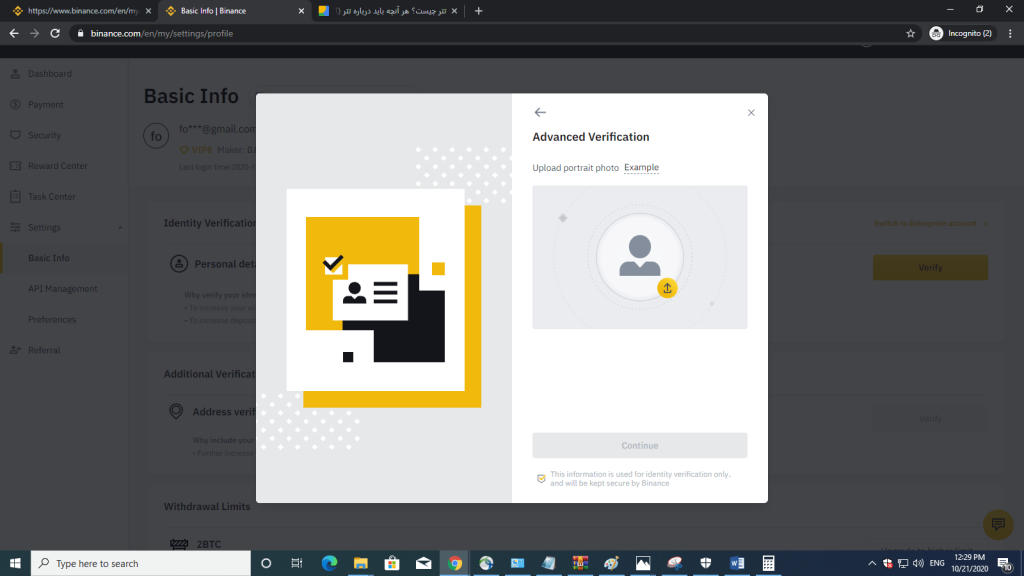Open Security in the sidebar

point(44,135)
